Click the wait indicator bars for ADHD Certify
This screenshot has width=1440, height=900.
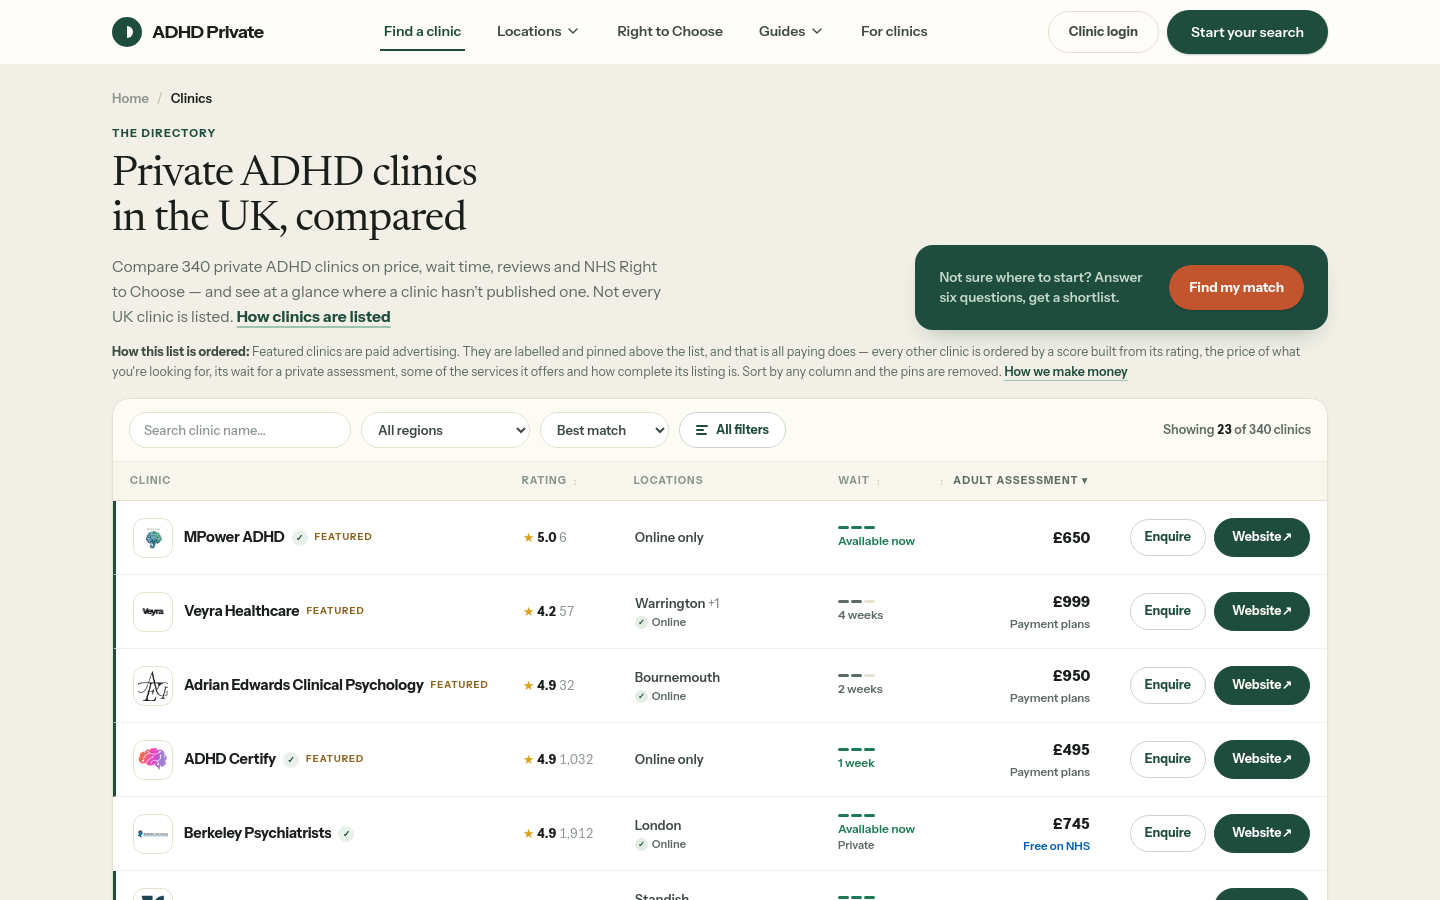[x=857, y=749]
